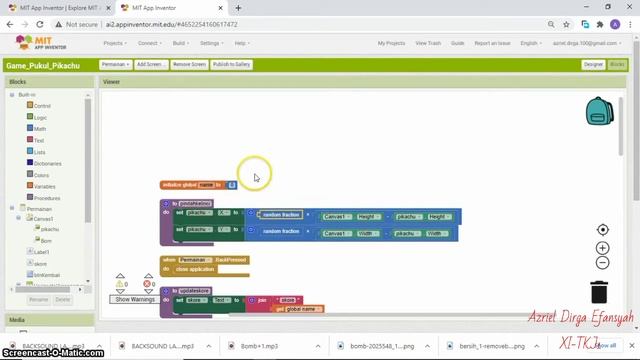
Task: Open the English language dropdown
Action: [x=531, y=43]
